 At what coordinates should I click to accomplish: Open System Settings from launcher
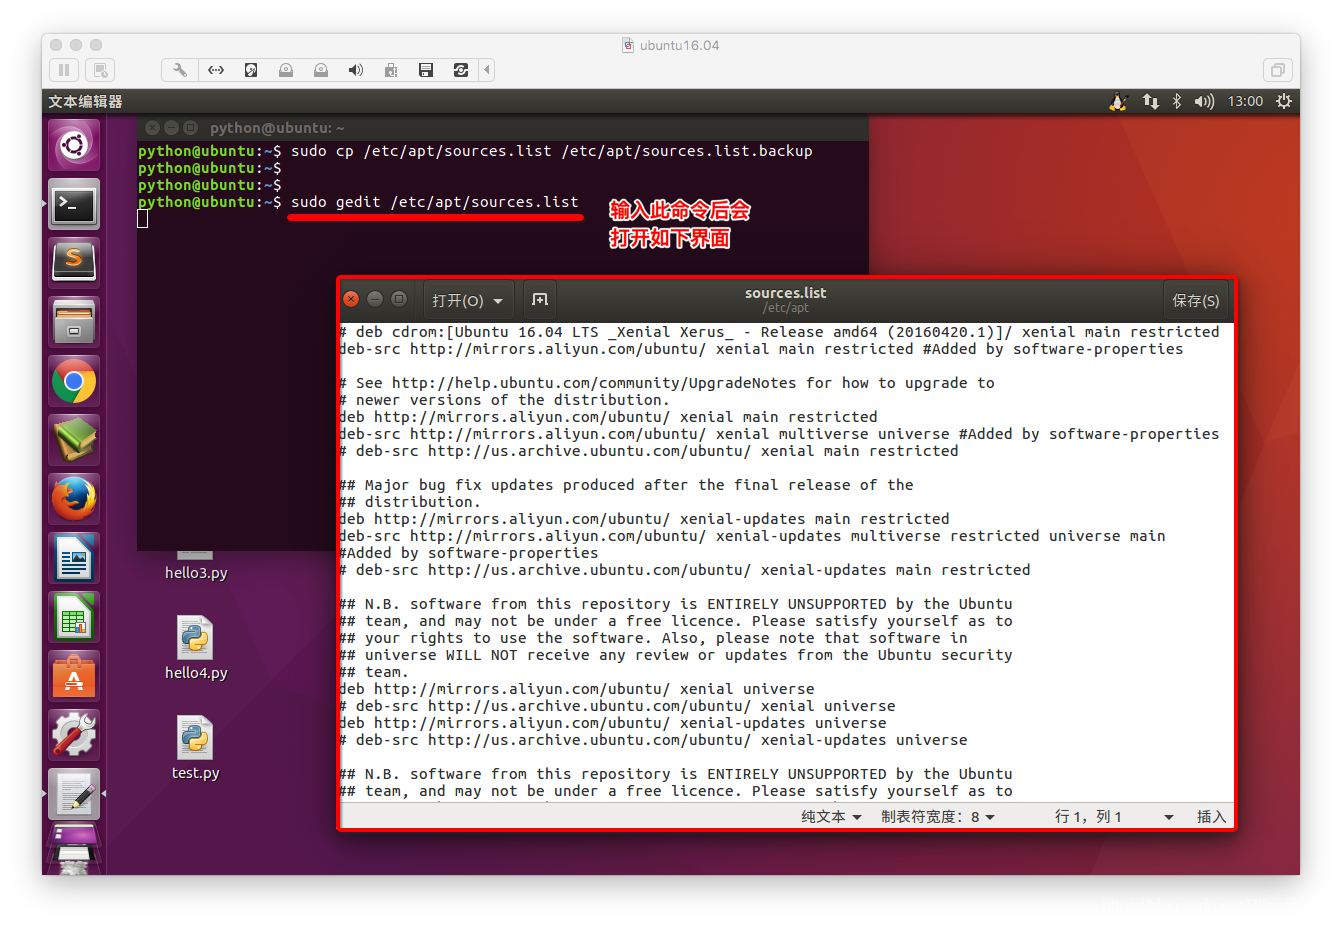(74, 735)
